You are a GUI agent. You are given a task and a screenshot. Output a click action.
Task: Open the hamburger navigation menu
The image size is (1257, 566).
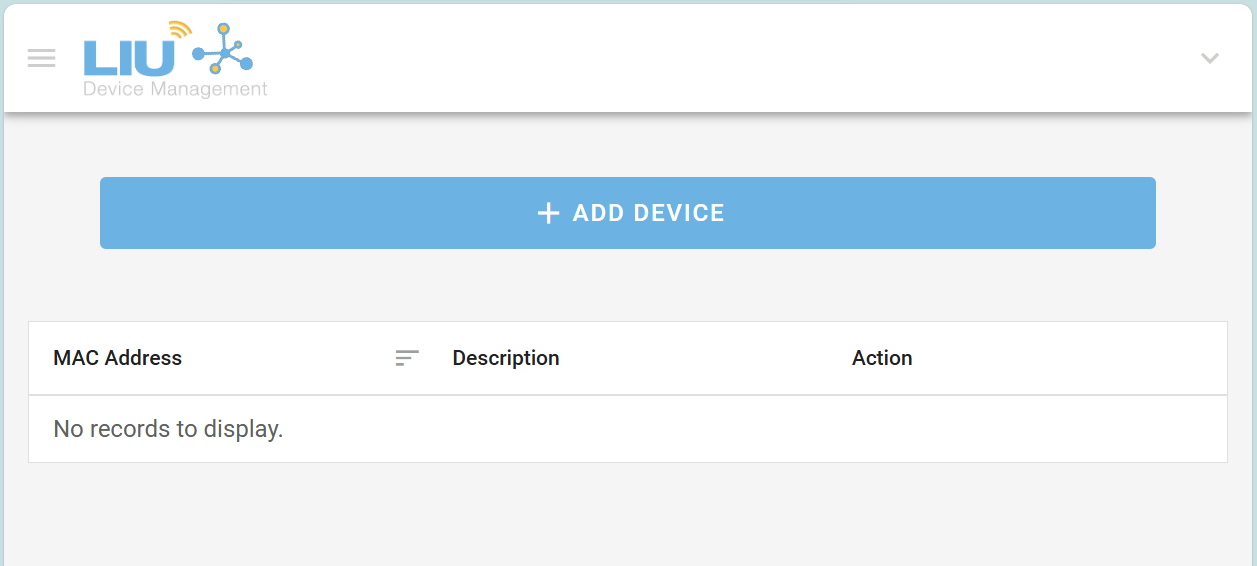pyautogui.click(x=41, y=58)
